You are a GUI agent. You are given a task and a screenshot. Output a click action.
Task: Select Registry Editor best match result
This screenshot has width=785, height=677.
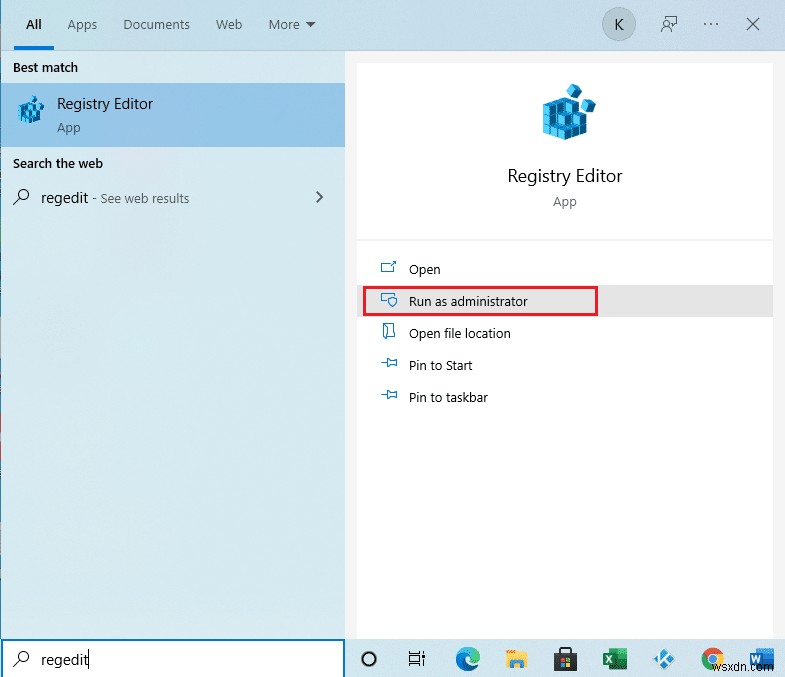173,115
